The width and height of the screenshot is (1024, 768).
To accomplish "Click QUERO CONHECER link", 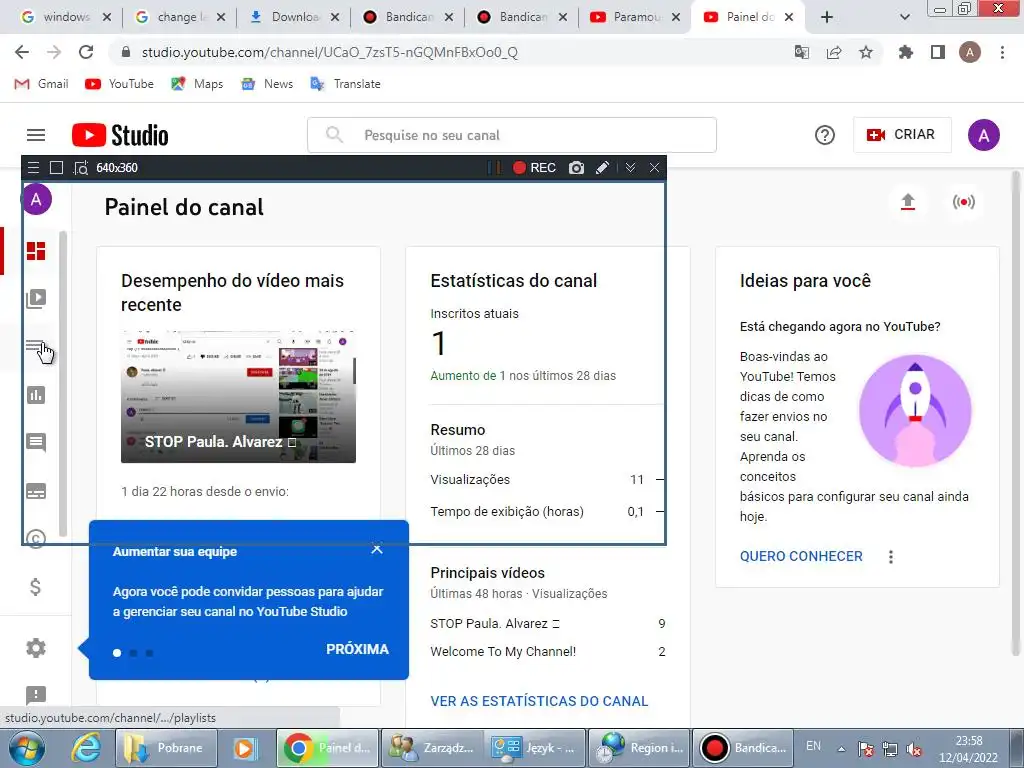I will coord(801,556).
